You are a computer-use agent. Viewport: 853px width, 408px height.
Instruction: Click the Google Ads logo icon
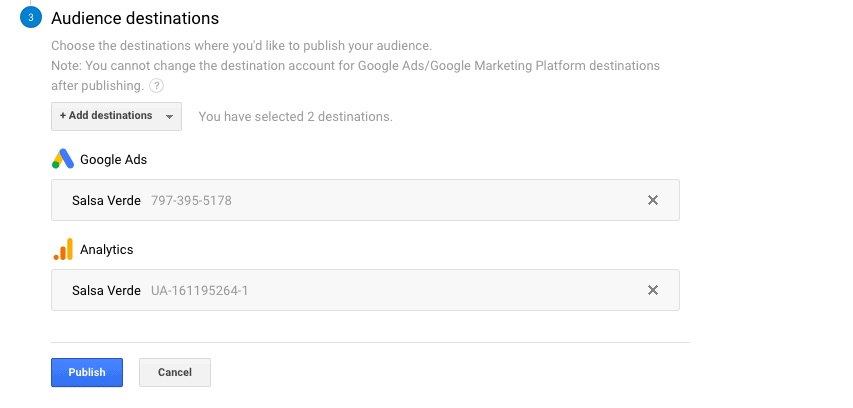(x=62, y=159)
